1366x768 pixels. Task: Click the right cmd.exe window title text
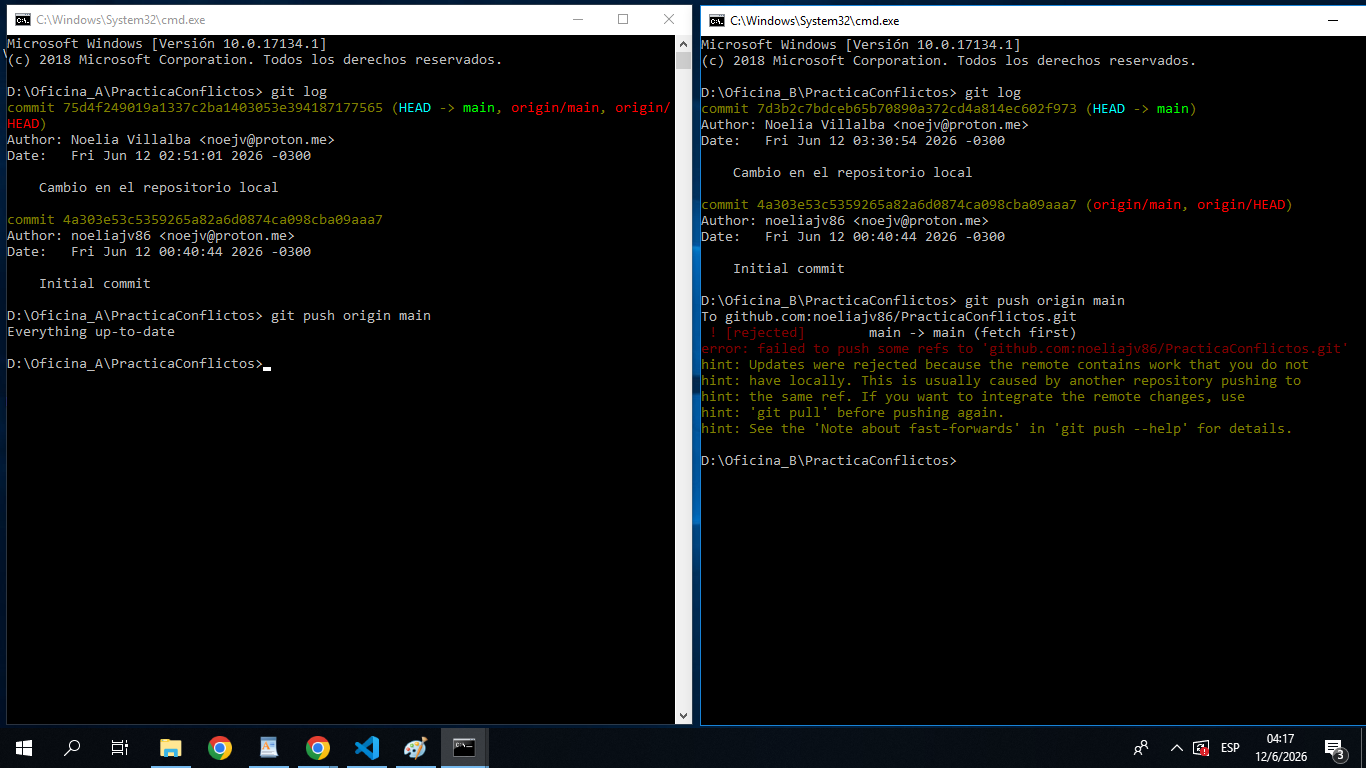(x=814, y=20)
